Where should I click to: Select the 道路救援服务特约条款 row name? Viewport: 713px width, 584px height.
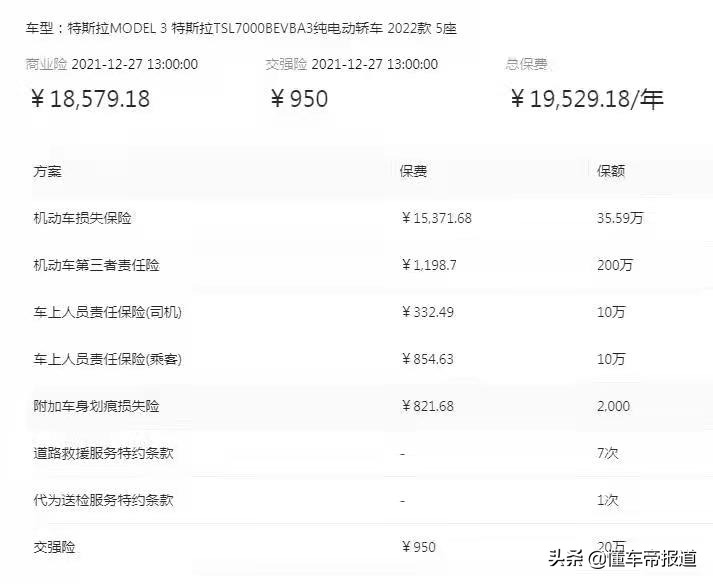coord(103,453)
